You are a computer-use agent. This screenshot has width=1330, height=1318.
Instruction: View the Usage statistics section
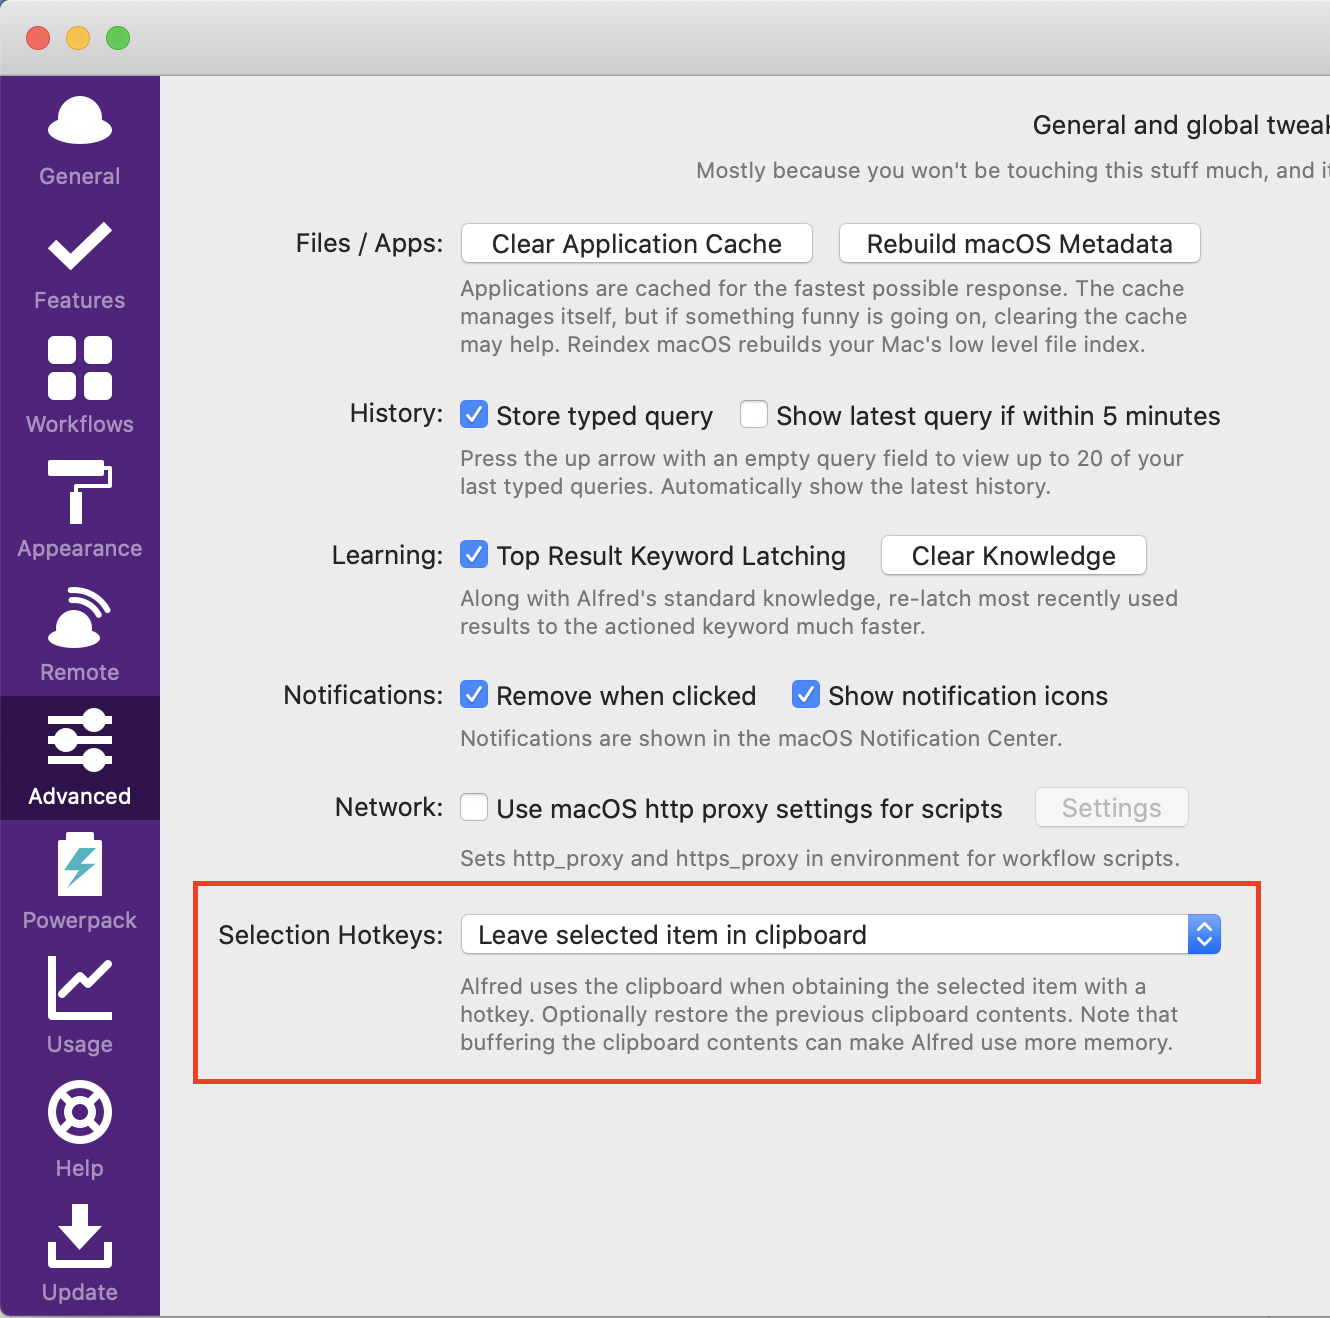[x=80, y=1007]
